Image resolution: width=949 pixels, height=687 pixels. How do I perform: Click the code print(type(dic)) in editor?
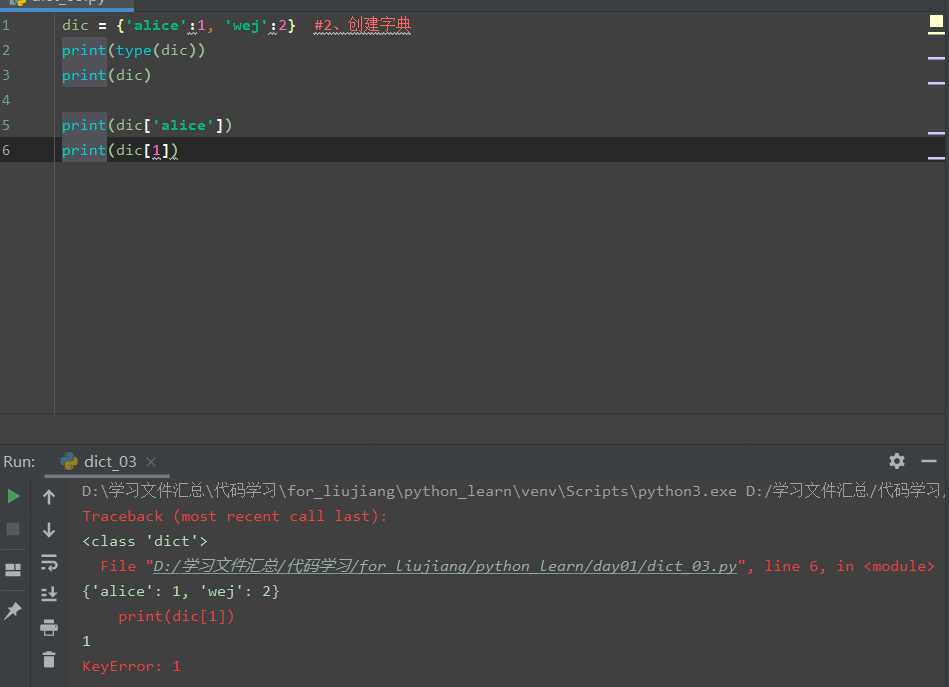click(x=134, y=50)
